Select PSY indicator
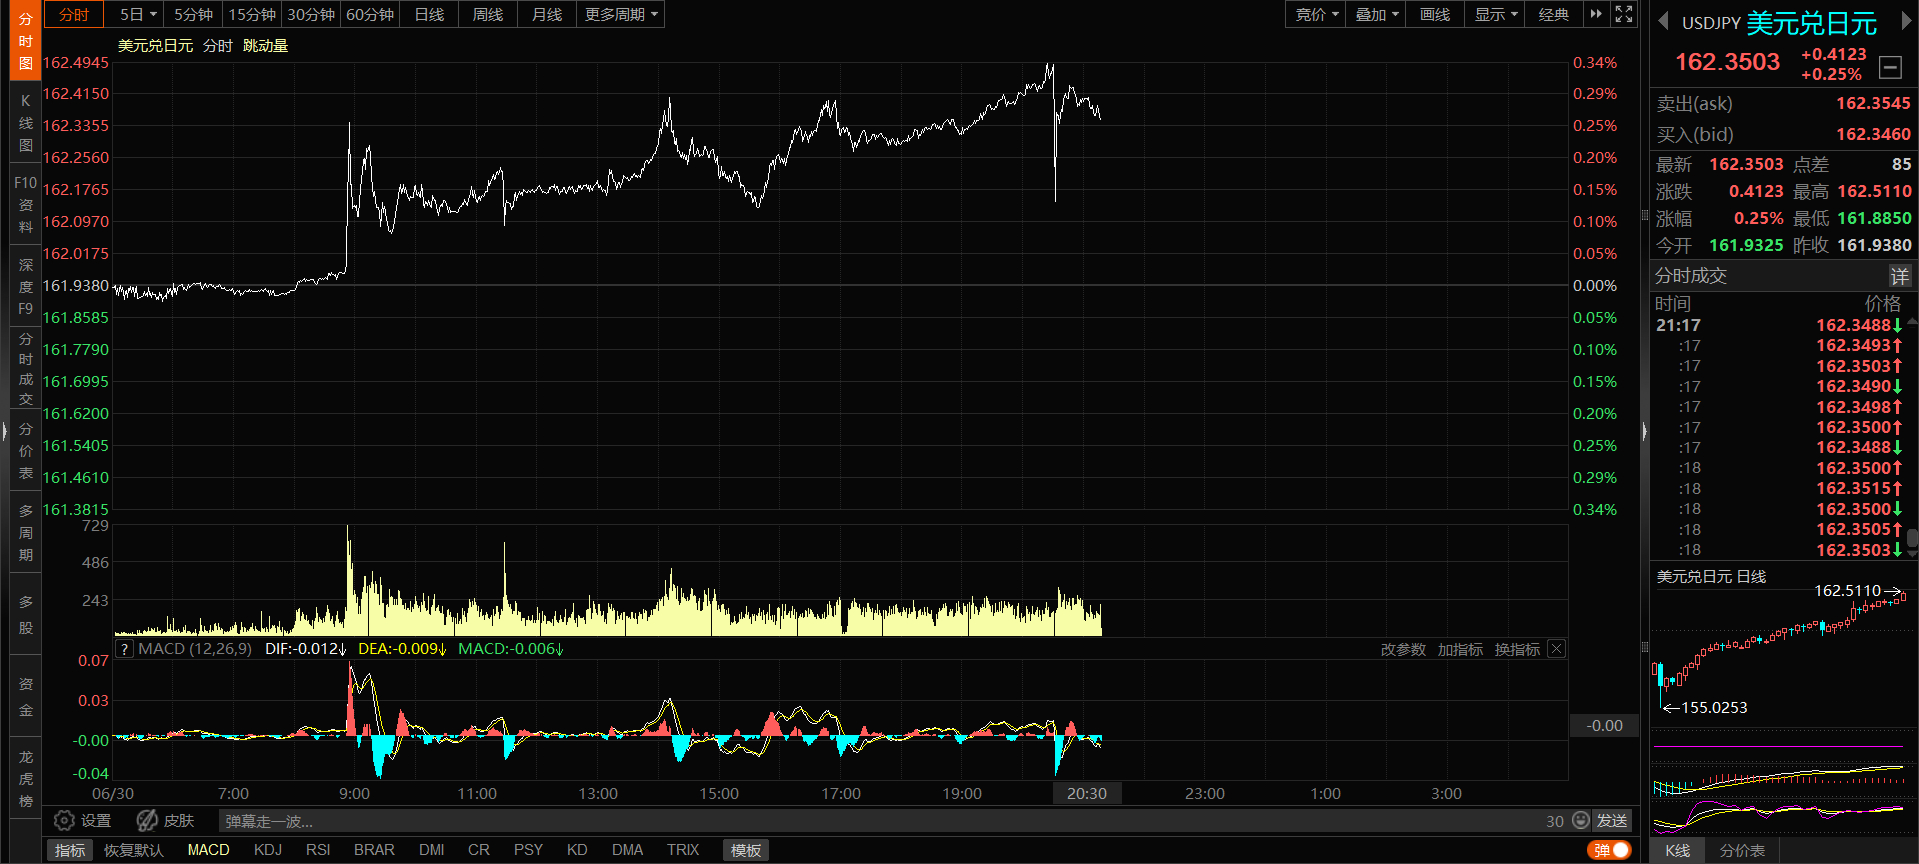The height and width of the screenshot is (864, 1919). [528, 850]
